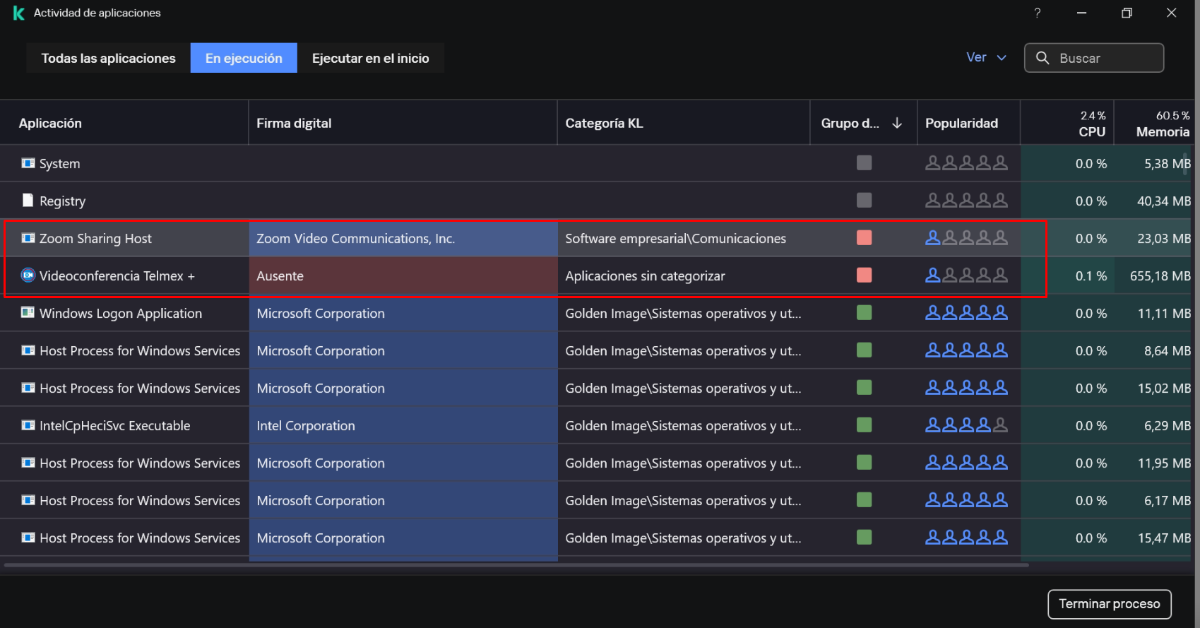Expand the Ver dropdown menu
Image resolution: width=1200 pixels, height=628 pixels.
(x=986, y=57)
